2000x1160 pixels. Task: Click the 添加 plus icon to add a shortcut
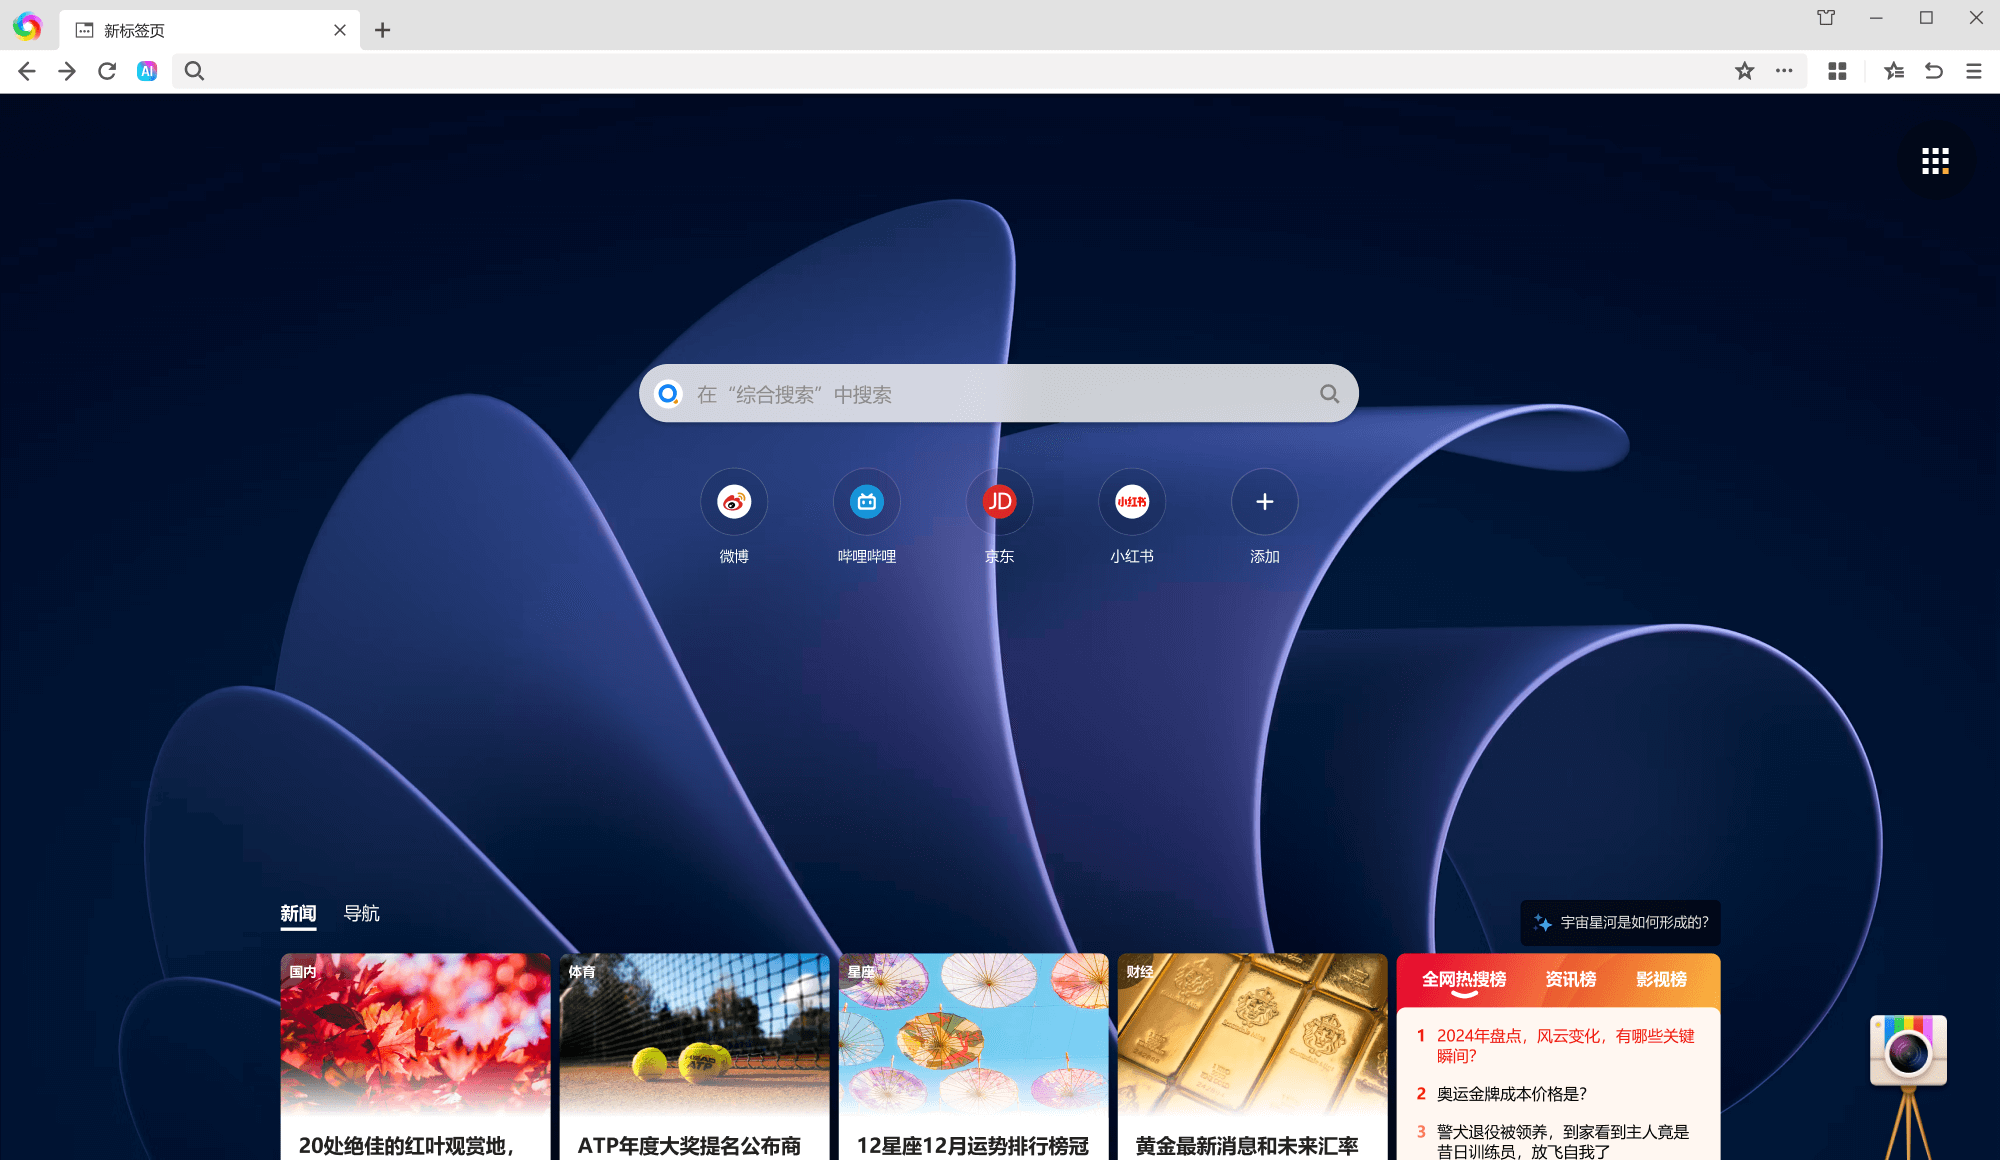point(1263,501)
